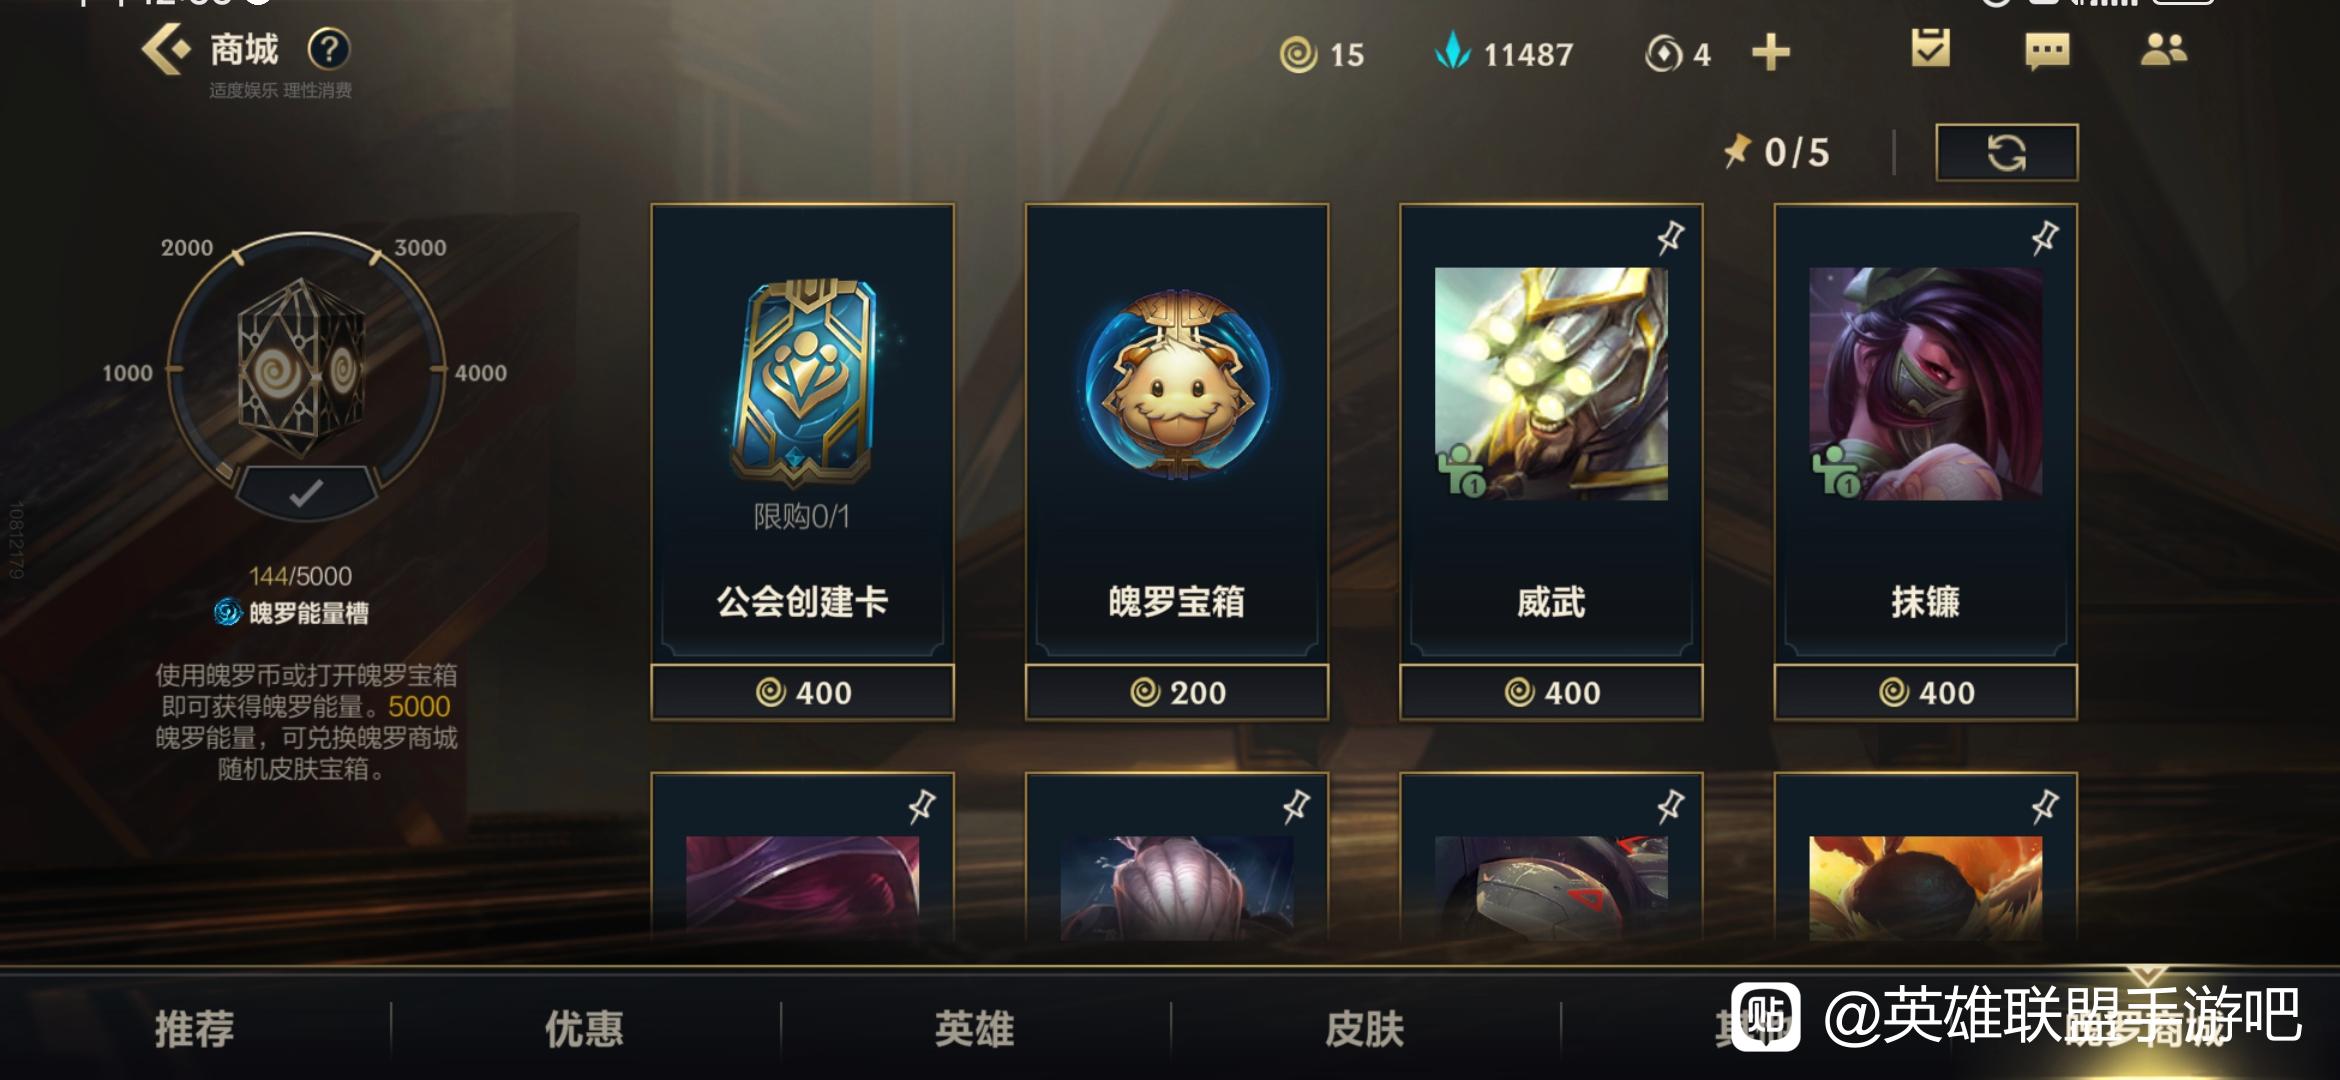
Task: Buy 公会创建卡 for 400 coins
Action: 802,692
